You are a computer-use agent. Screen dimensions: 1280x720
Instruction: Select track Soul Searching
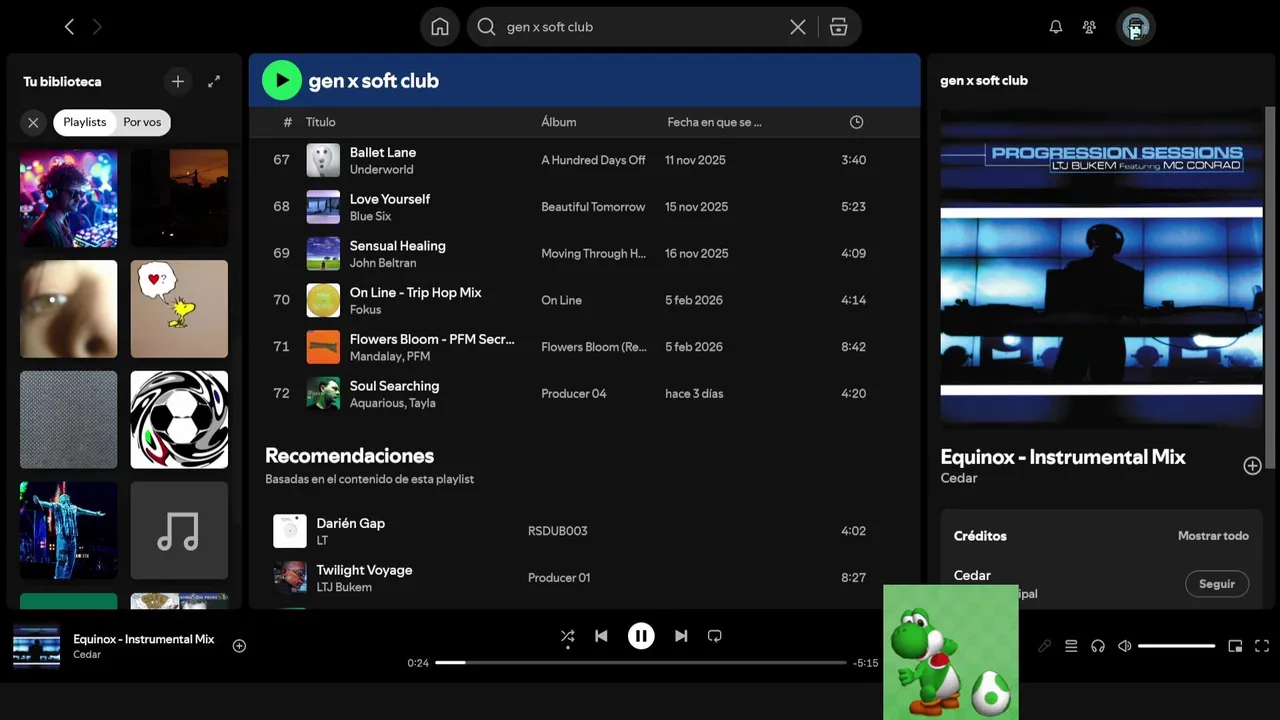point(394,386)
